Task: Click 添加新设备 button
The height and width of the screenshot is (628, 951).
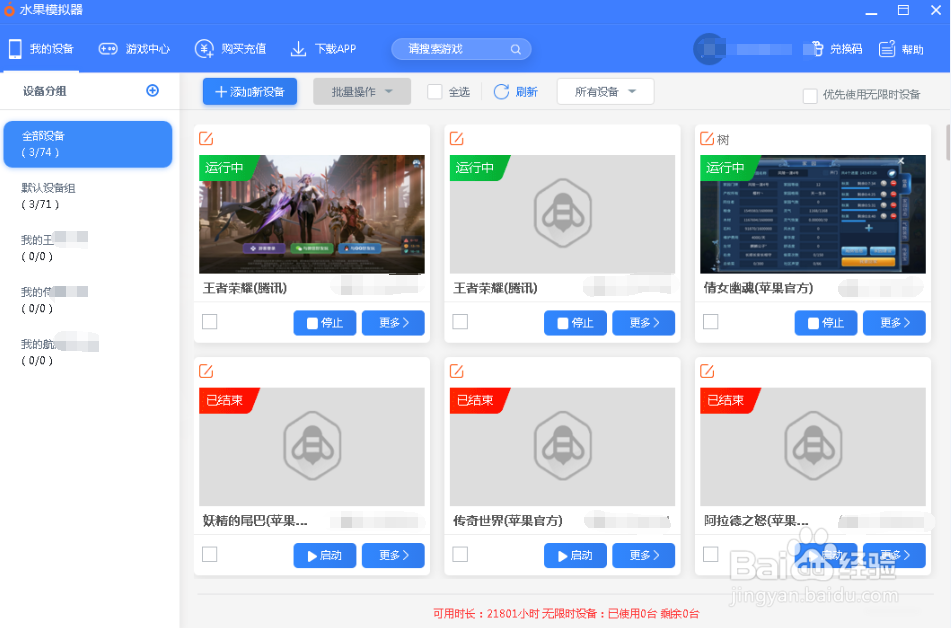Action: [x=250, y=92]
